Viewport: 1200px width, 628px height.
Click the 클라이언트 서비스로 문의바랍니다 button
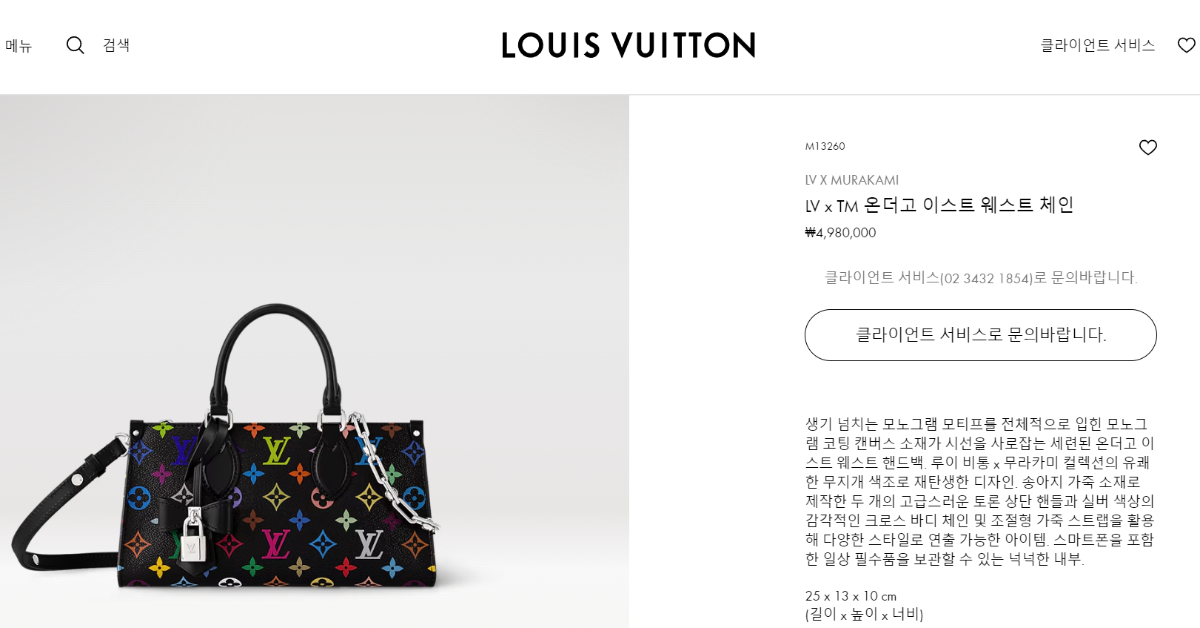[x=980, y=335]
